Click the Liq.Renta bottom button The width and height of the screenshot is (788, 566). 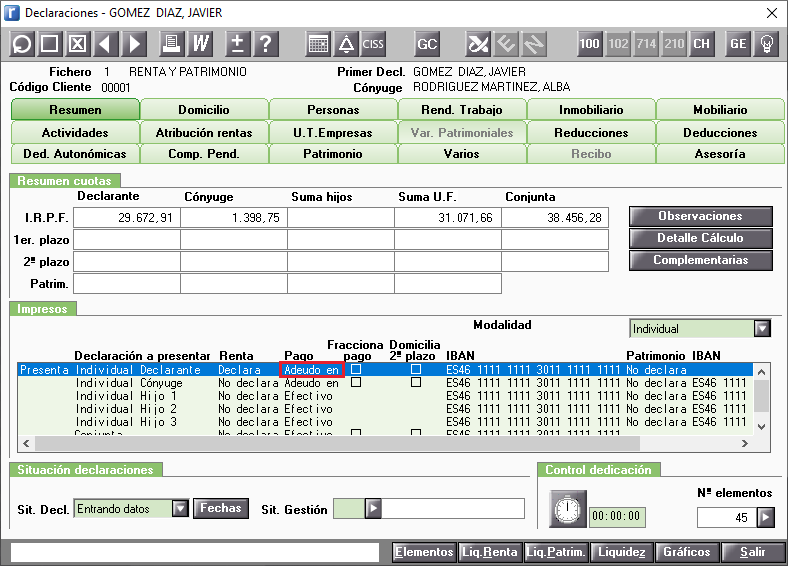(490, 552)
